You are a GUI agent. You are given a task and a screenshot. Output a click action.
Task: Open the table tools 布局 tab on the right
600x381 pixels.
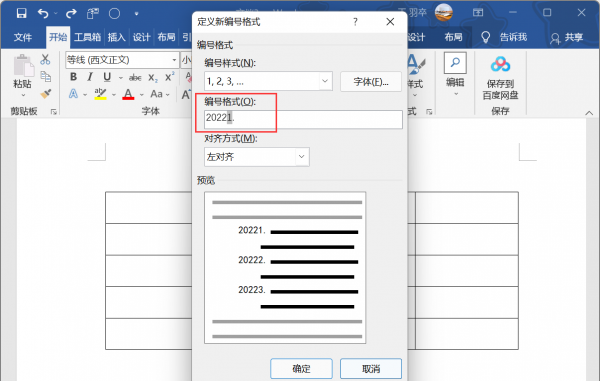click(453, 37)
